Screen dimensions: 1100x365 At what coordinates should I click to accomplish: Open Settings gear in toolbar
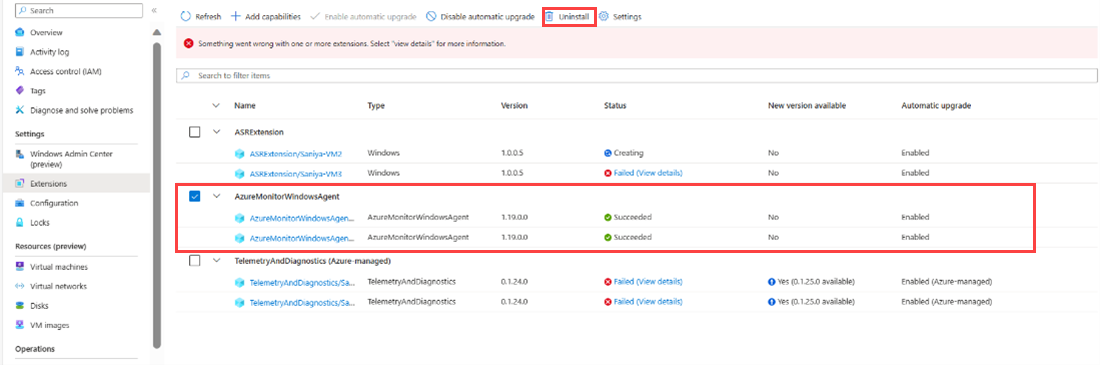coord(603,16)
